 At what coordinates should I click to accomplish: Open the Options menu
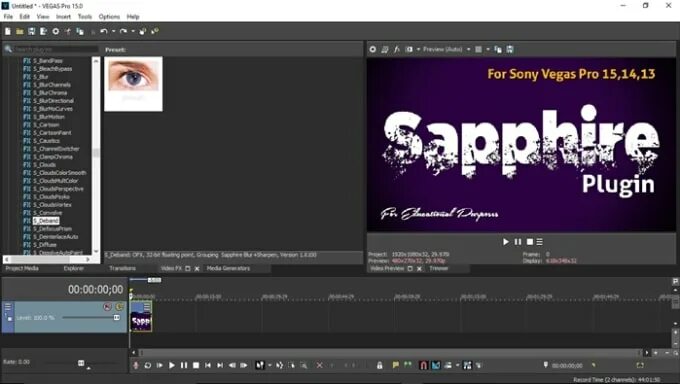pos(109,16)
